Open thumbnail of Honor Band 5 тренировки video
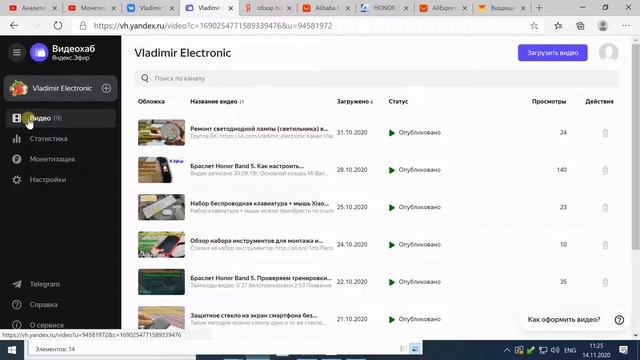Viewport: 640px width, 360px height. [x=161, y=282]
